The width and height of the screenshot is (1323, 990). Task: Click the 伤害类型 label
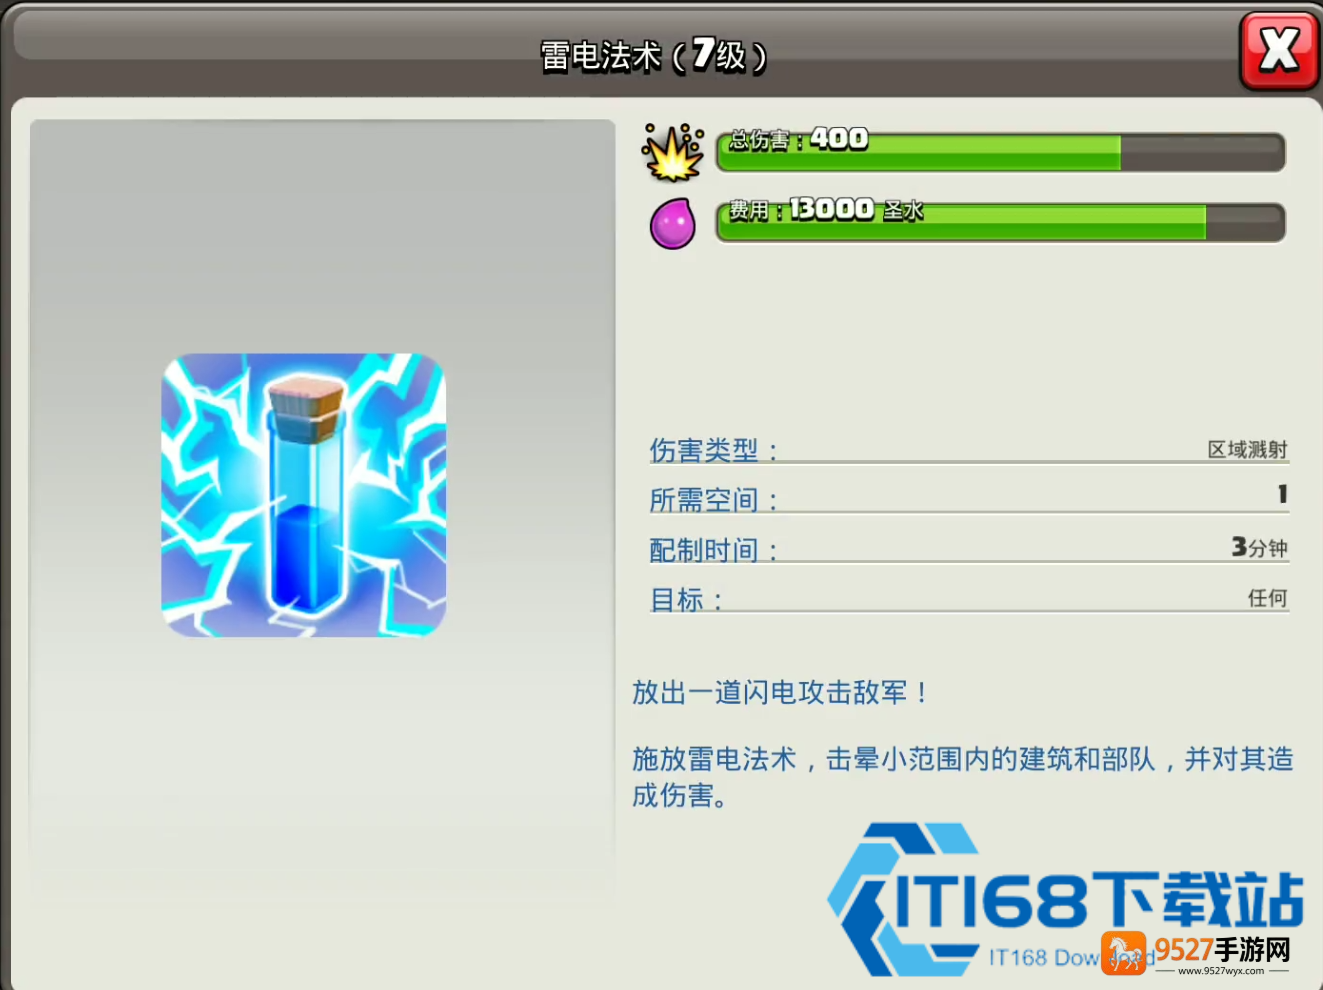[713, 450]
